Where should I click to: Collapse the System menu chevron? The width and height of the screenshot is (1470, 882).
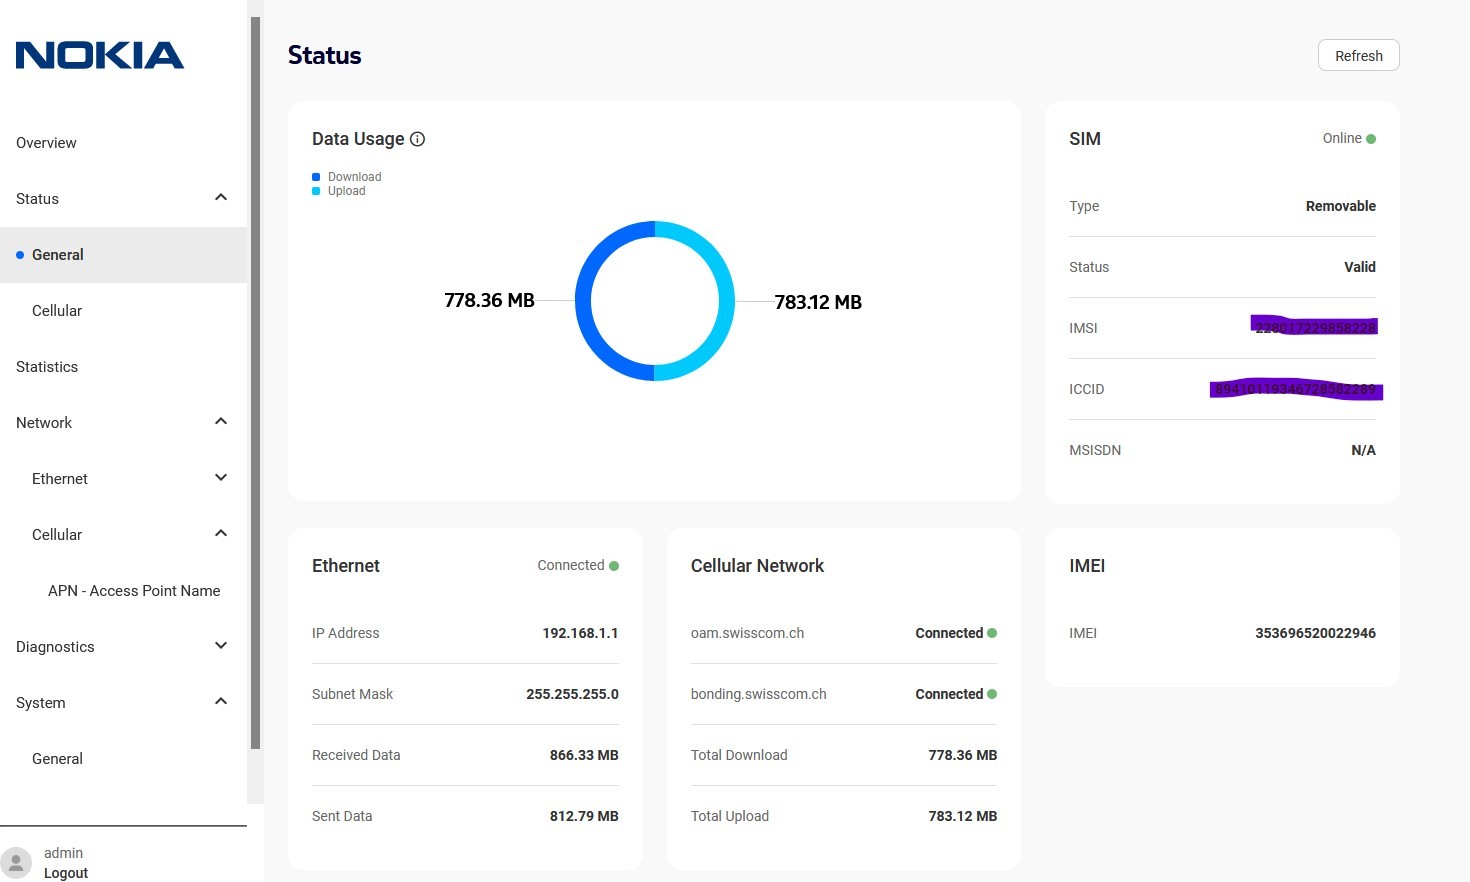click(221, 702)
